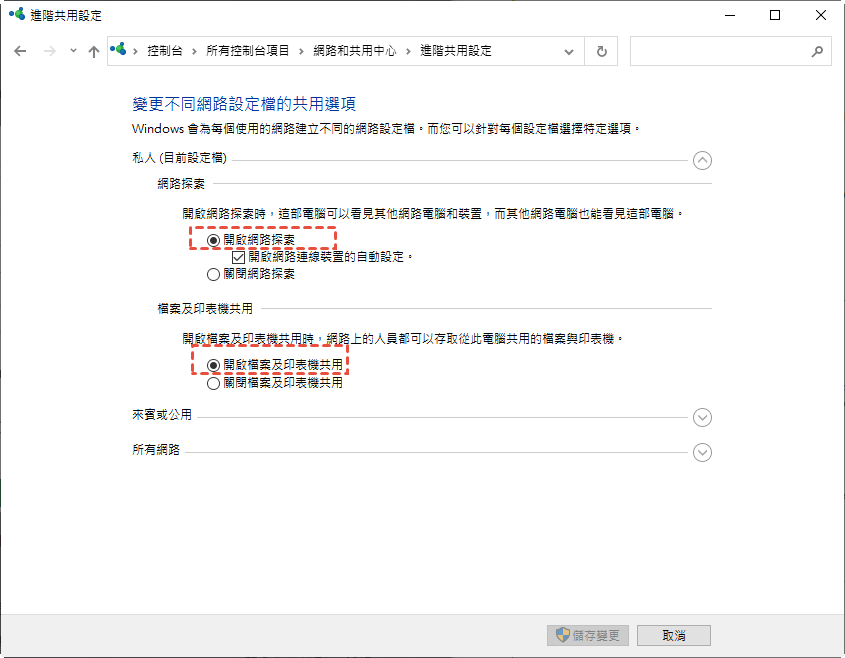Click the 變更不同網路設定檔的共用選項 heading
The image size is (845, 658).
[244, 104]
